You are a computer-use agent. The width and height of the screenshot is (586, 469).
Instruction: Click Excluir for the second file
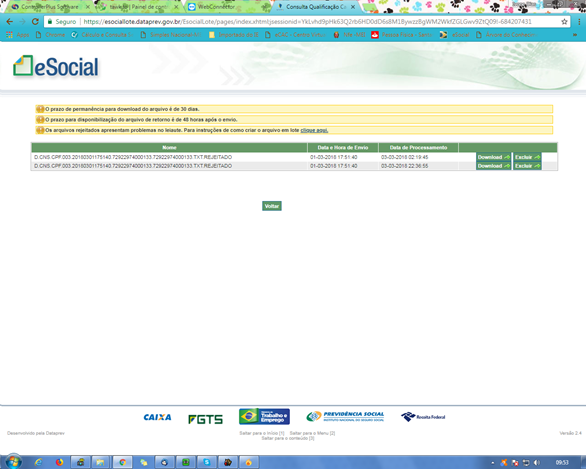pos(527,166)
